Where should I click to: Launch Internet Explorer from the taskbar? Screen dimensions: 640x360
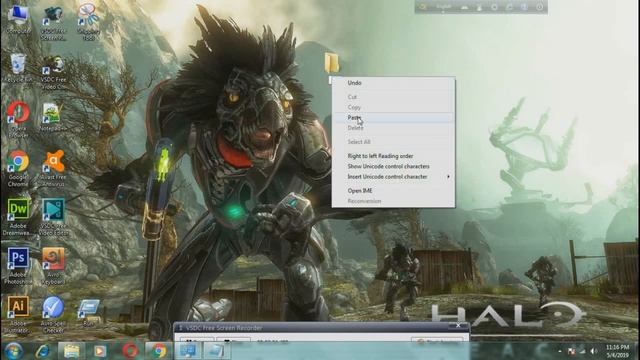click(42, 351)
